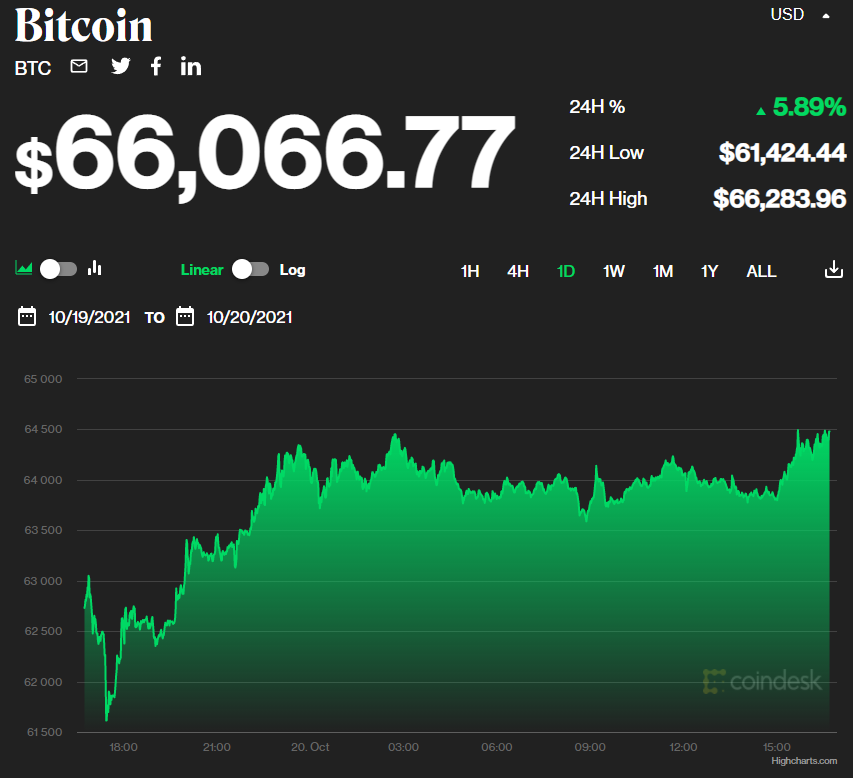This screenshot has width=853, height=778.
Task: Click the area chart icon
Action: pyautogui.click(x=24, y=269)
